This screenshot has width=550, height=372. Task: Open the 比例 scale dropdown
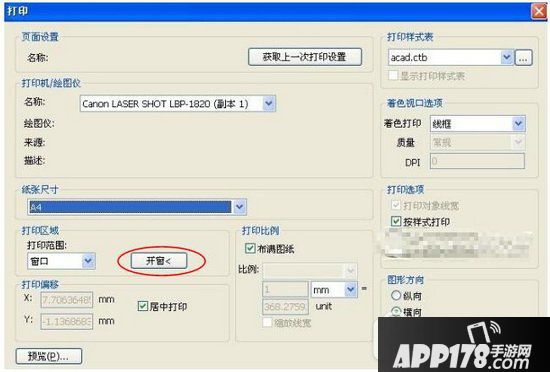[x=310, y=271]
